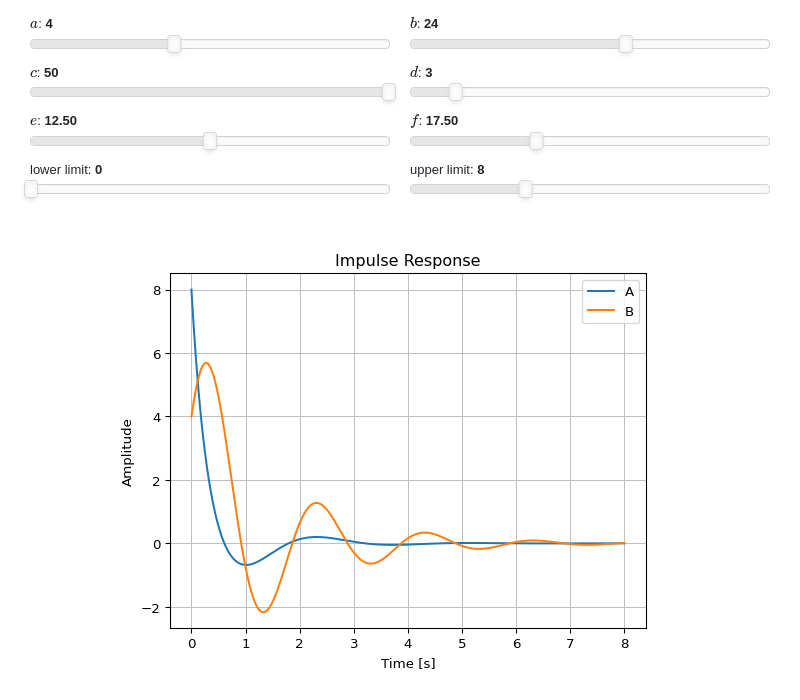Click the slider handle for parameter b

tap(626, 44)
